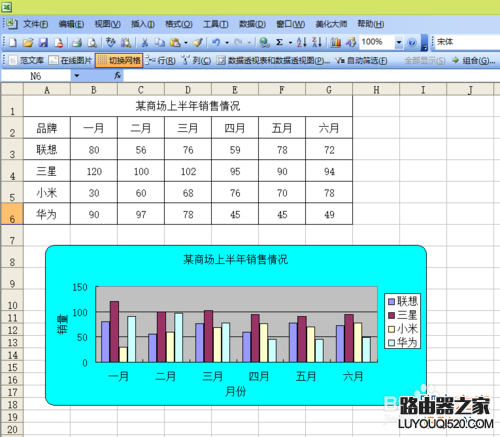Open the Undo history dropdown arrow
The width and height of the screenshot is (500, 437).
click(x=227, y=43)
